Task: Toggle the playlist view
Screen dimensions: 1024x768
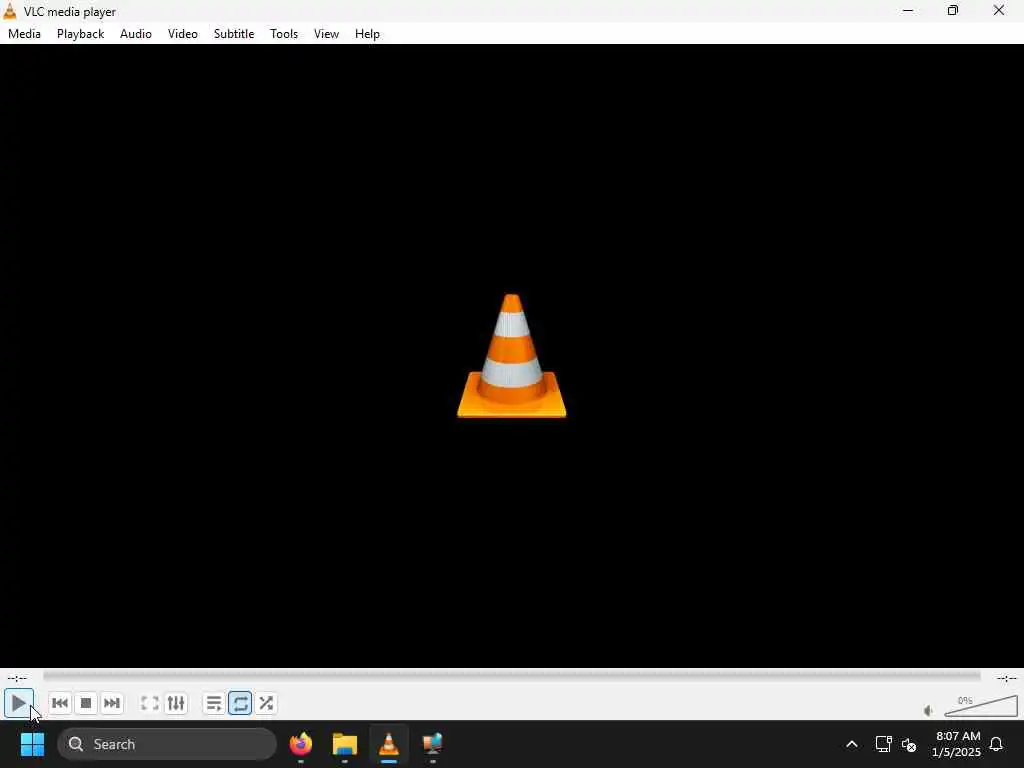Action: pyautogui.click(x=214, y=703)
